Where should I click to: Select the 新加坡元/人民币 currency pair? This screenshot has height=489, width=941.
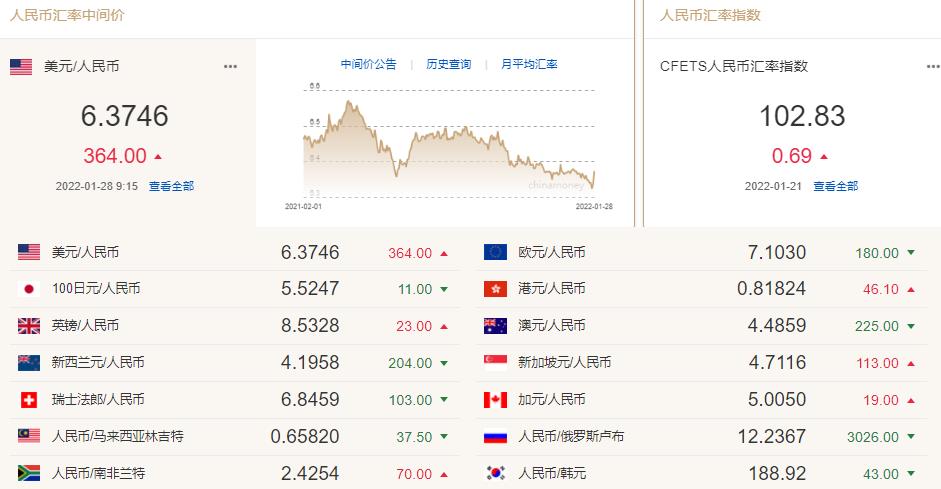tap(564, 362)
